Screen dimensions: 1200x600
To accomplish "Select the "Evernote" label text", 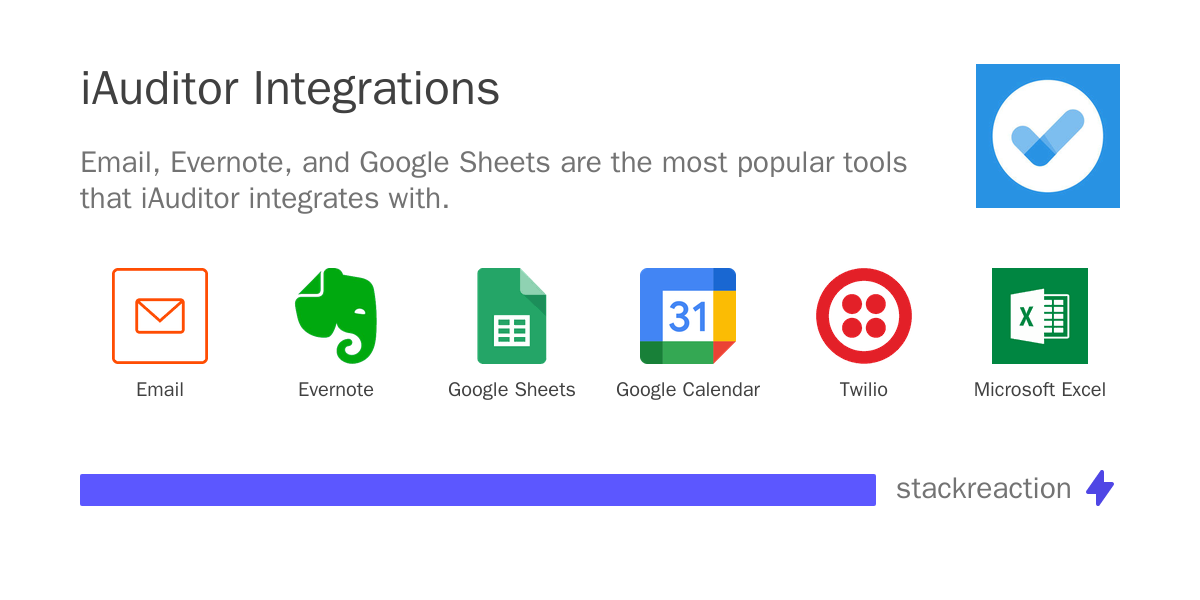I will (336, 390).
